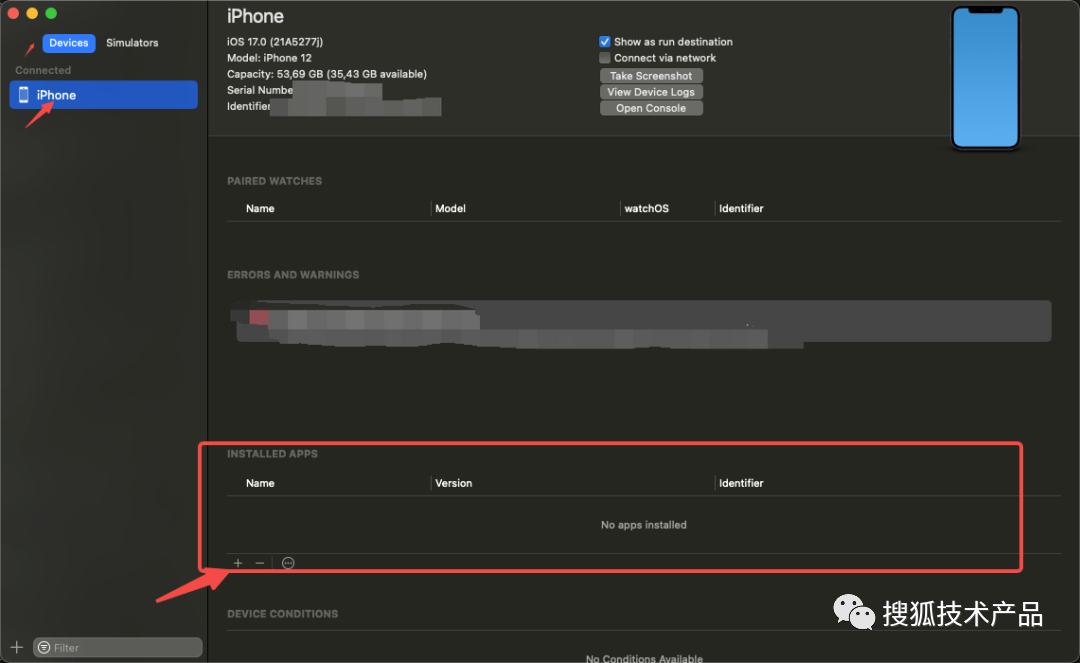Viewport: 1080px width, 663px height.
Task: Click the No apps installed text
Action: (643, 525)
